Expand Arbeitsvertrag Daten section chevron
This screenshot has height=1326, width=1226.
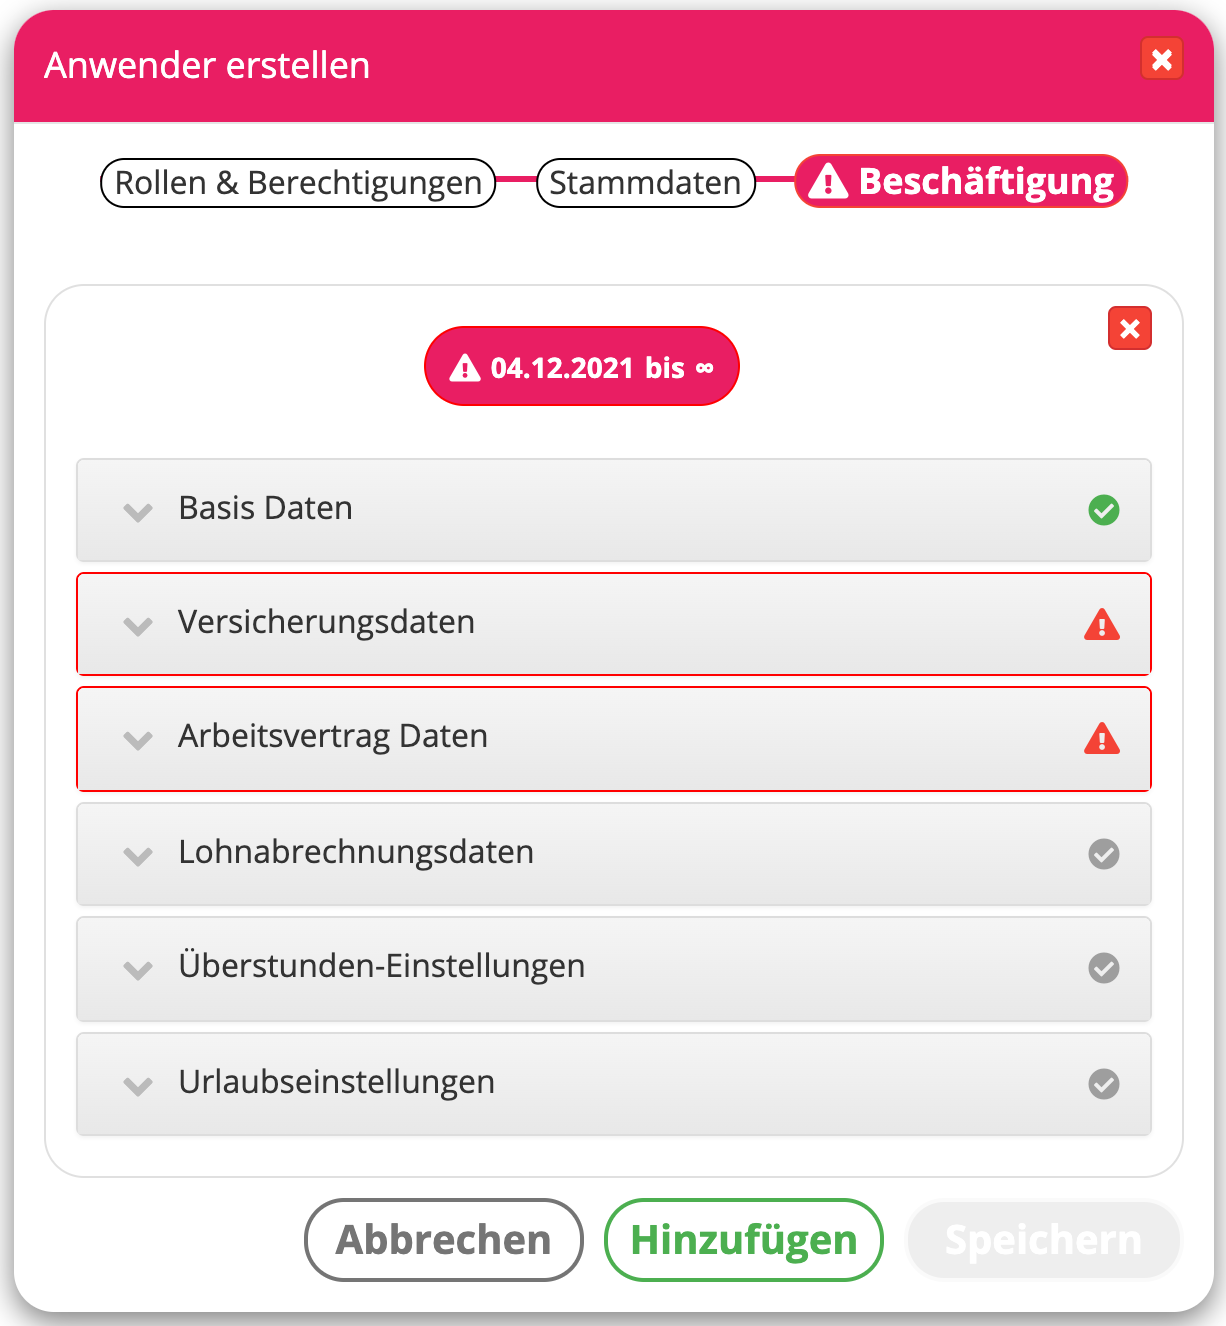coord(138,740)
